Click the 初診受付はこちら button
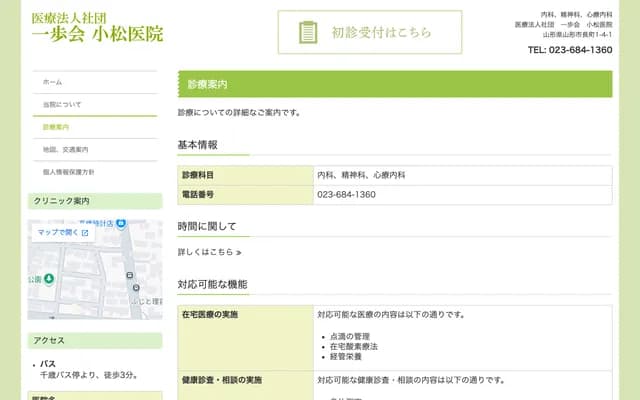640x400 pixels. click(370, 32)
